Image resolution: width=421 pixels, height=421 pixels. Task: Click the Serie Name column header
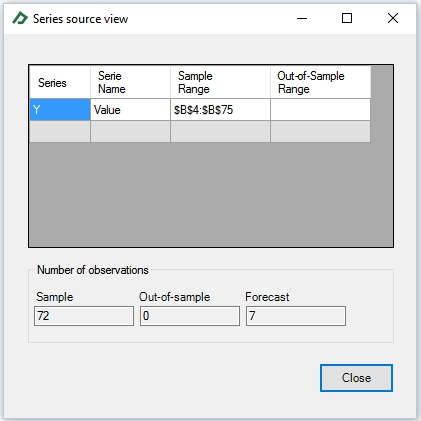tap(130, 82)
